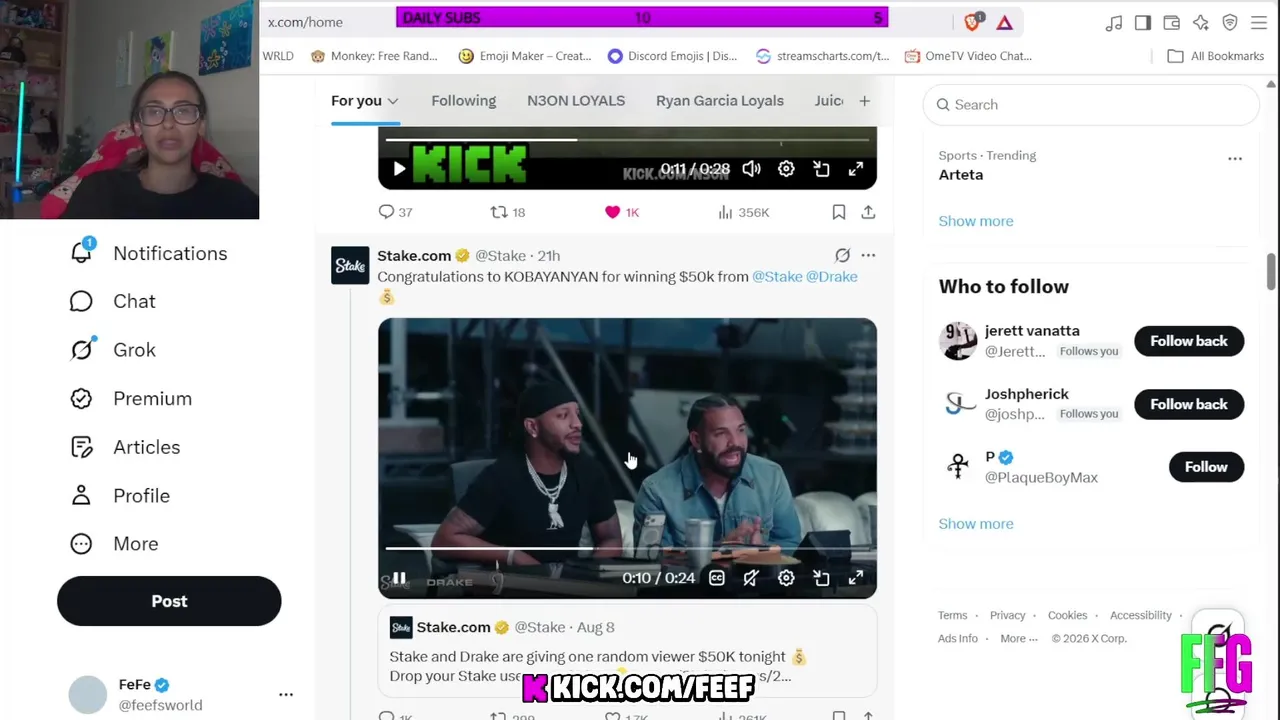Follow back jerett vanatta
The image size is (1280, 720).
click(1189, 341)
